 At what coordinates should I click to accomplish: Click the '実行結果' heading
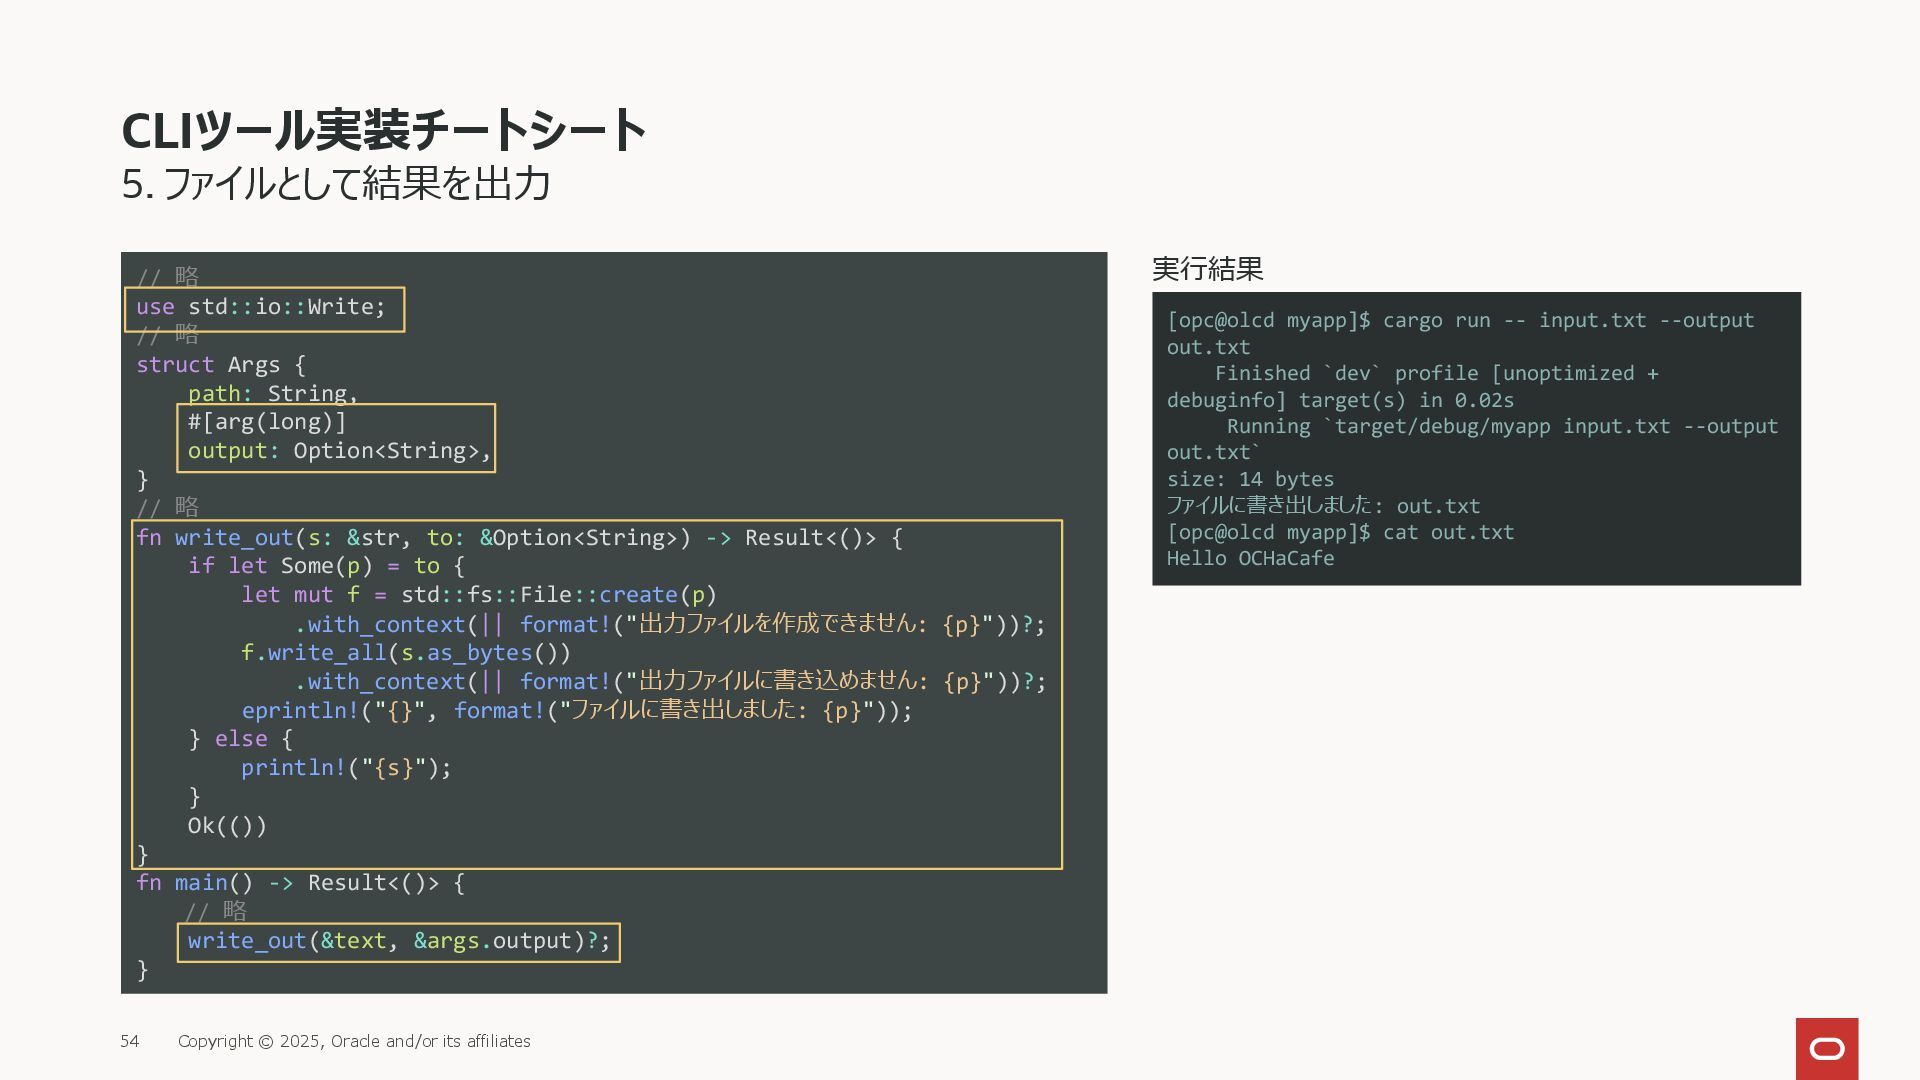point(1207,268)
